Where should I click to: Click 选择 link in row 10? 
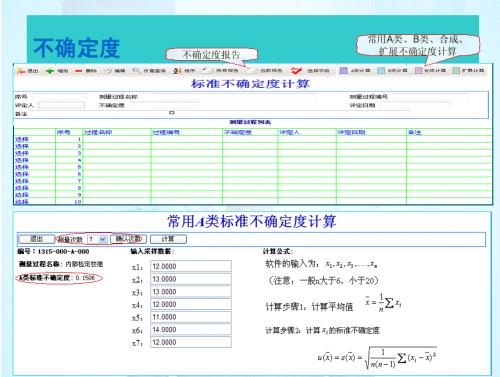click(22, 202)
